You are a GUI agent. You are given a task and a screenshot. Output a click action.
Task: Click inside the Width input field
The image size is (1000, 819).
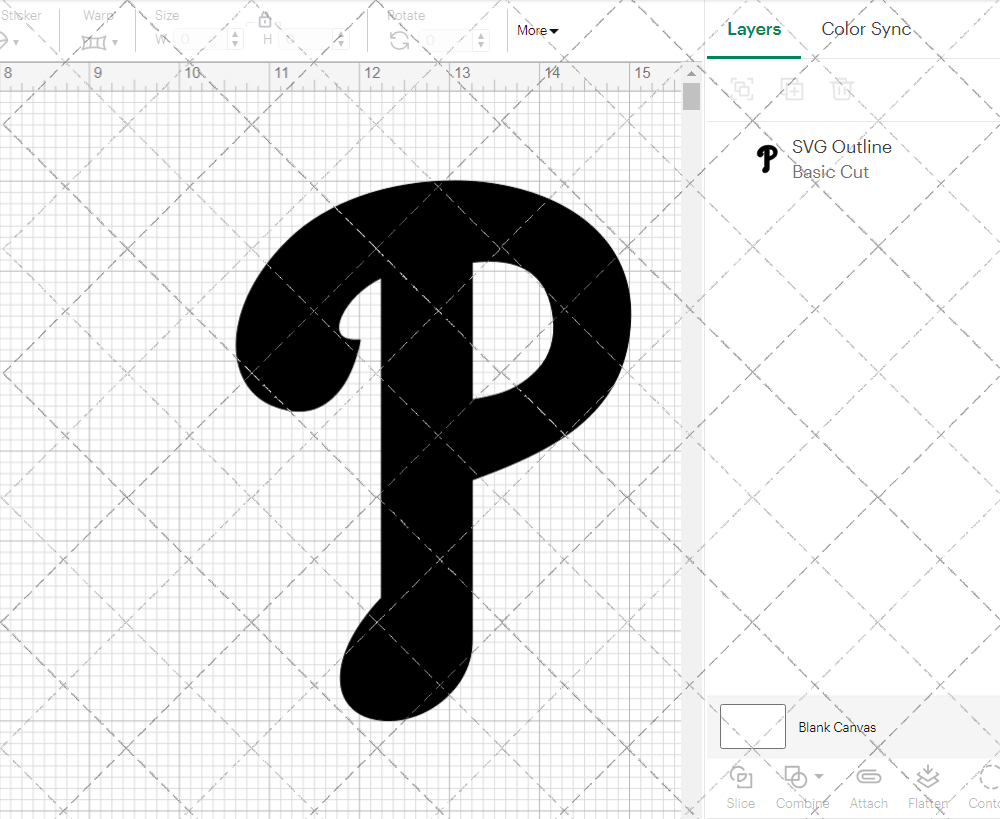[x=200, y=38]
